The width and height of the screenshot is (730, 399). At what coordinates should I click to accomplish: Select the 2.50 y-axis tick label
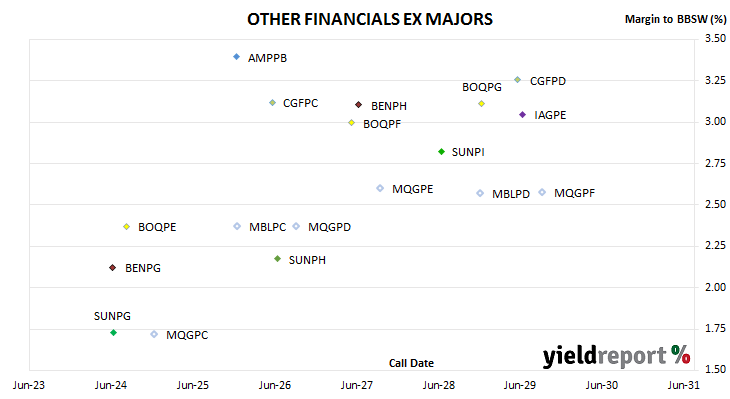[715, 204]
